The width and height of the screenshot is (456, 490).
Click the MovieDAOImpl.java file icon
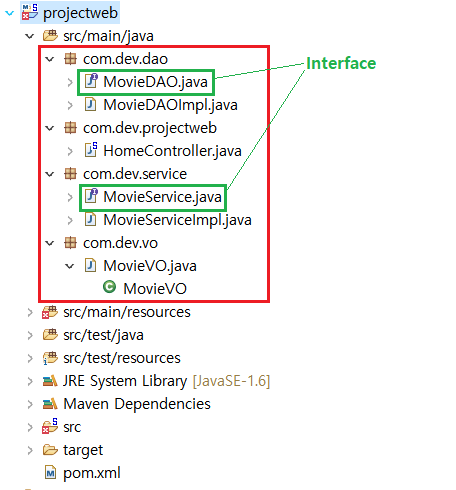90,104
